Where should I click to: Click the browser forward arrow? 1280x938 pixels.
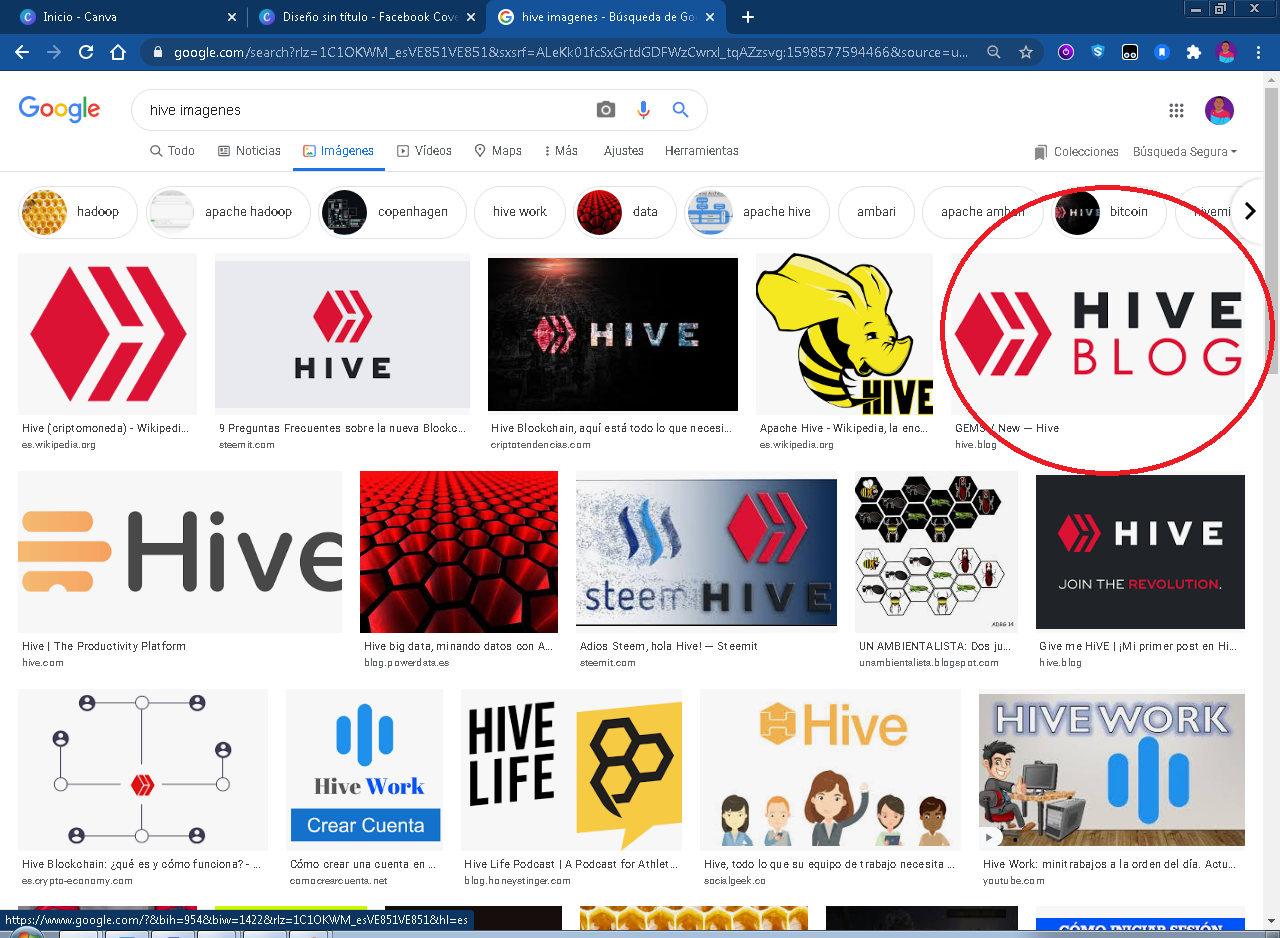coord(54,52)
